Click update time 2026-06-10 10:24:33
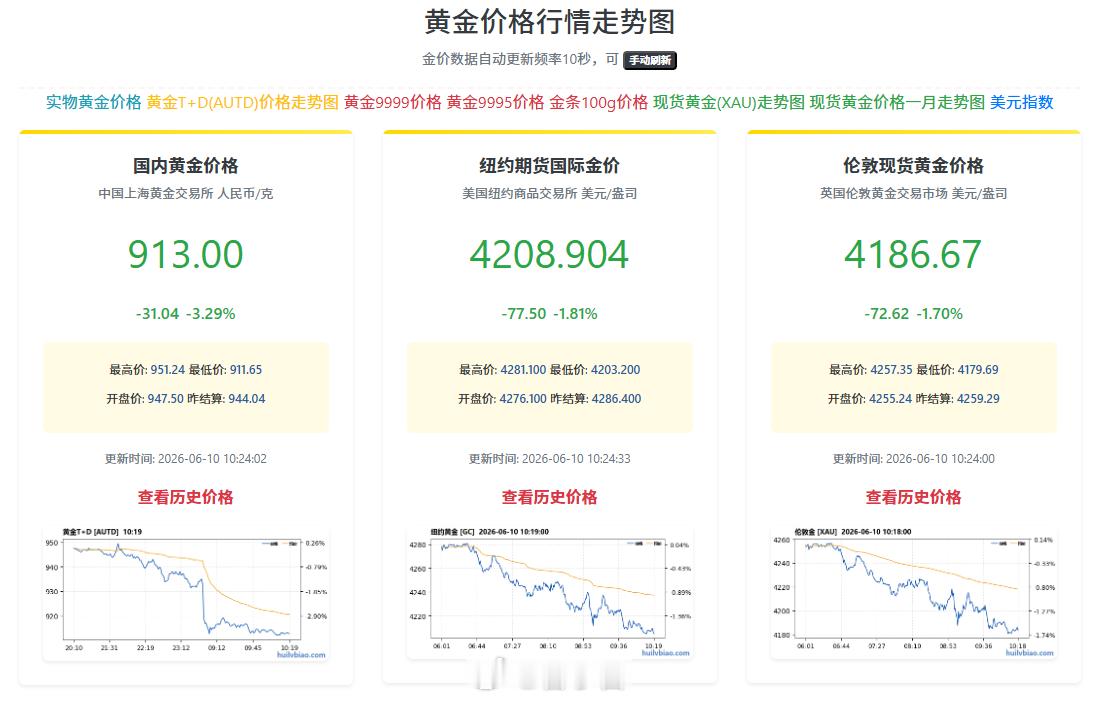The height and width of the screenshot is (701, 1101). click(576, 459)
